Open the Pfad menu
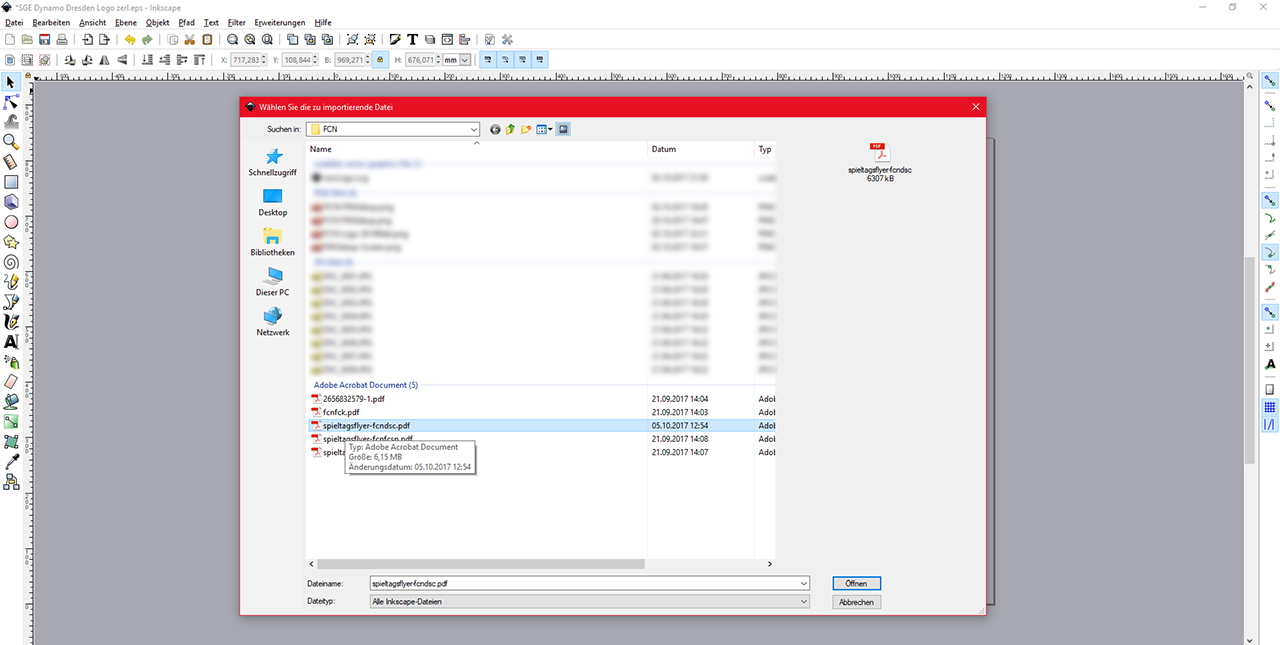 pyautogui.click(x=186, y=22)
